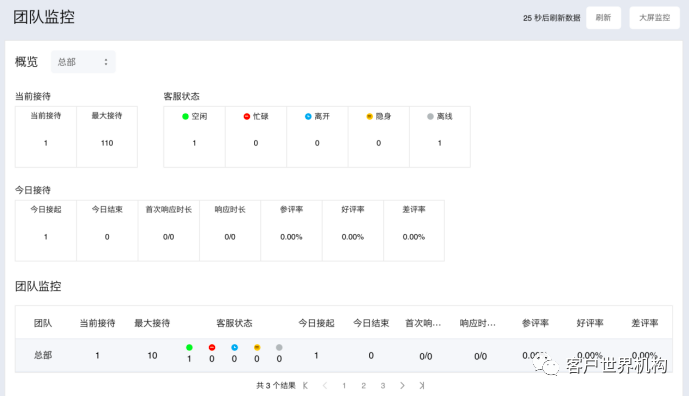The width and height of the screenshot is (690, 396).
Task: Open the 总部 team dropdown
Action: click(x=83, y=62)
